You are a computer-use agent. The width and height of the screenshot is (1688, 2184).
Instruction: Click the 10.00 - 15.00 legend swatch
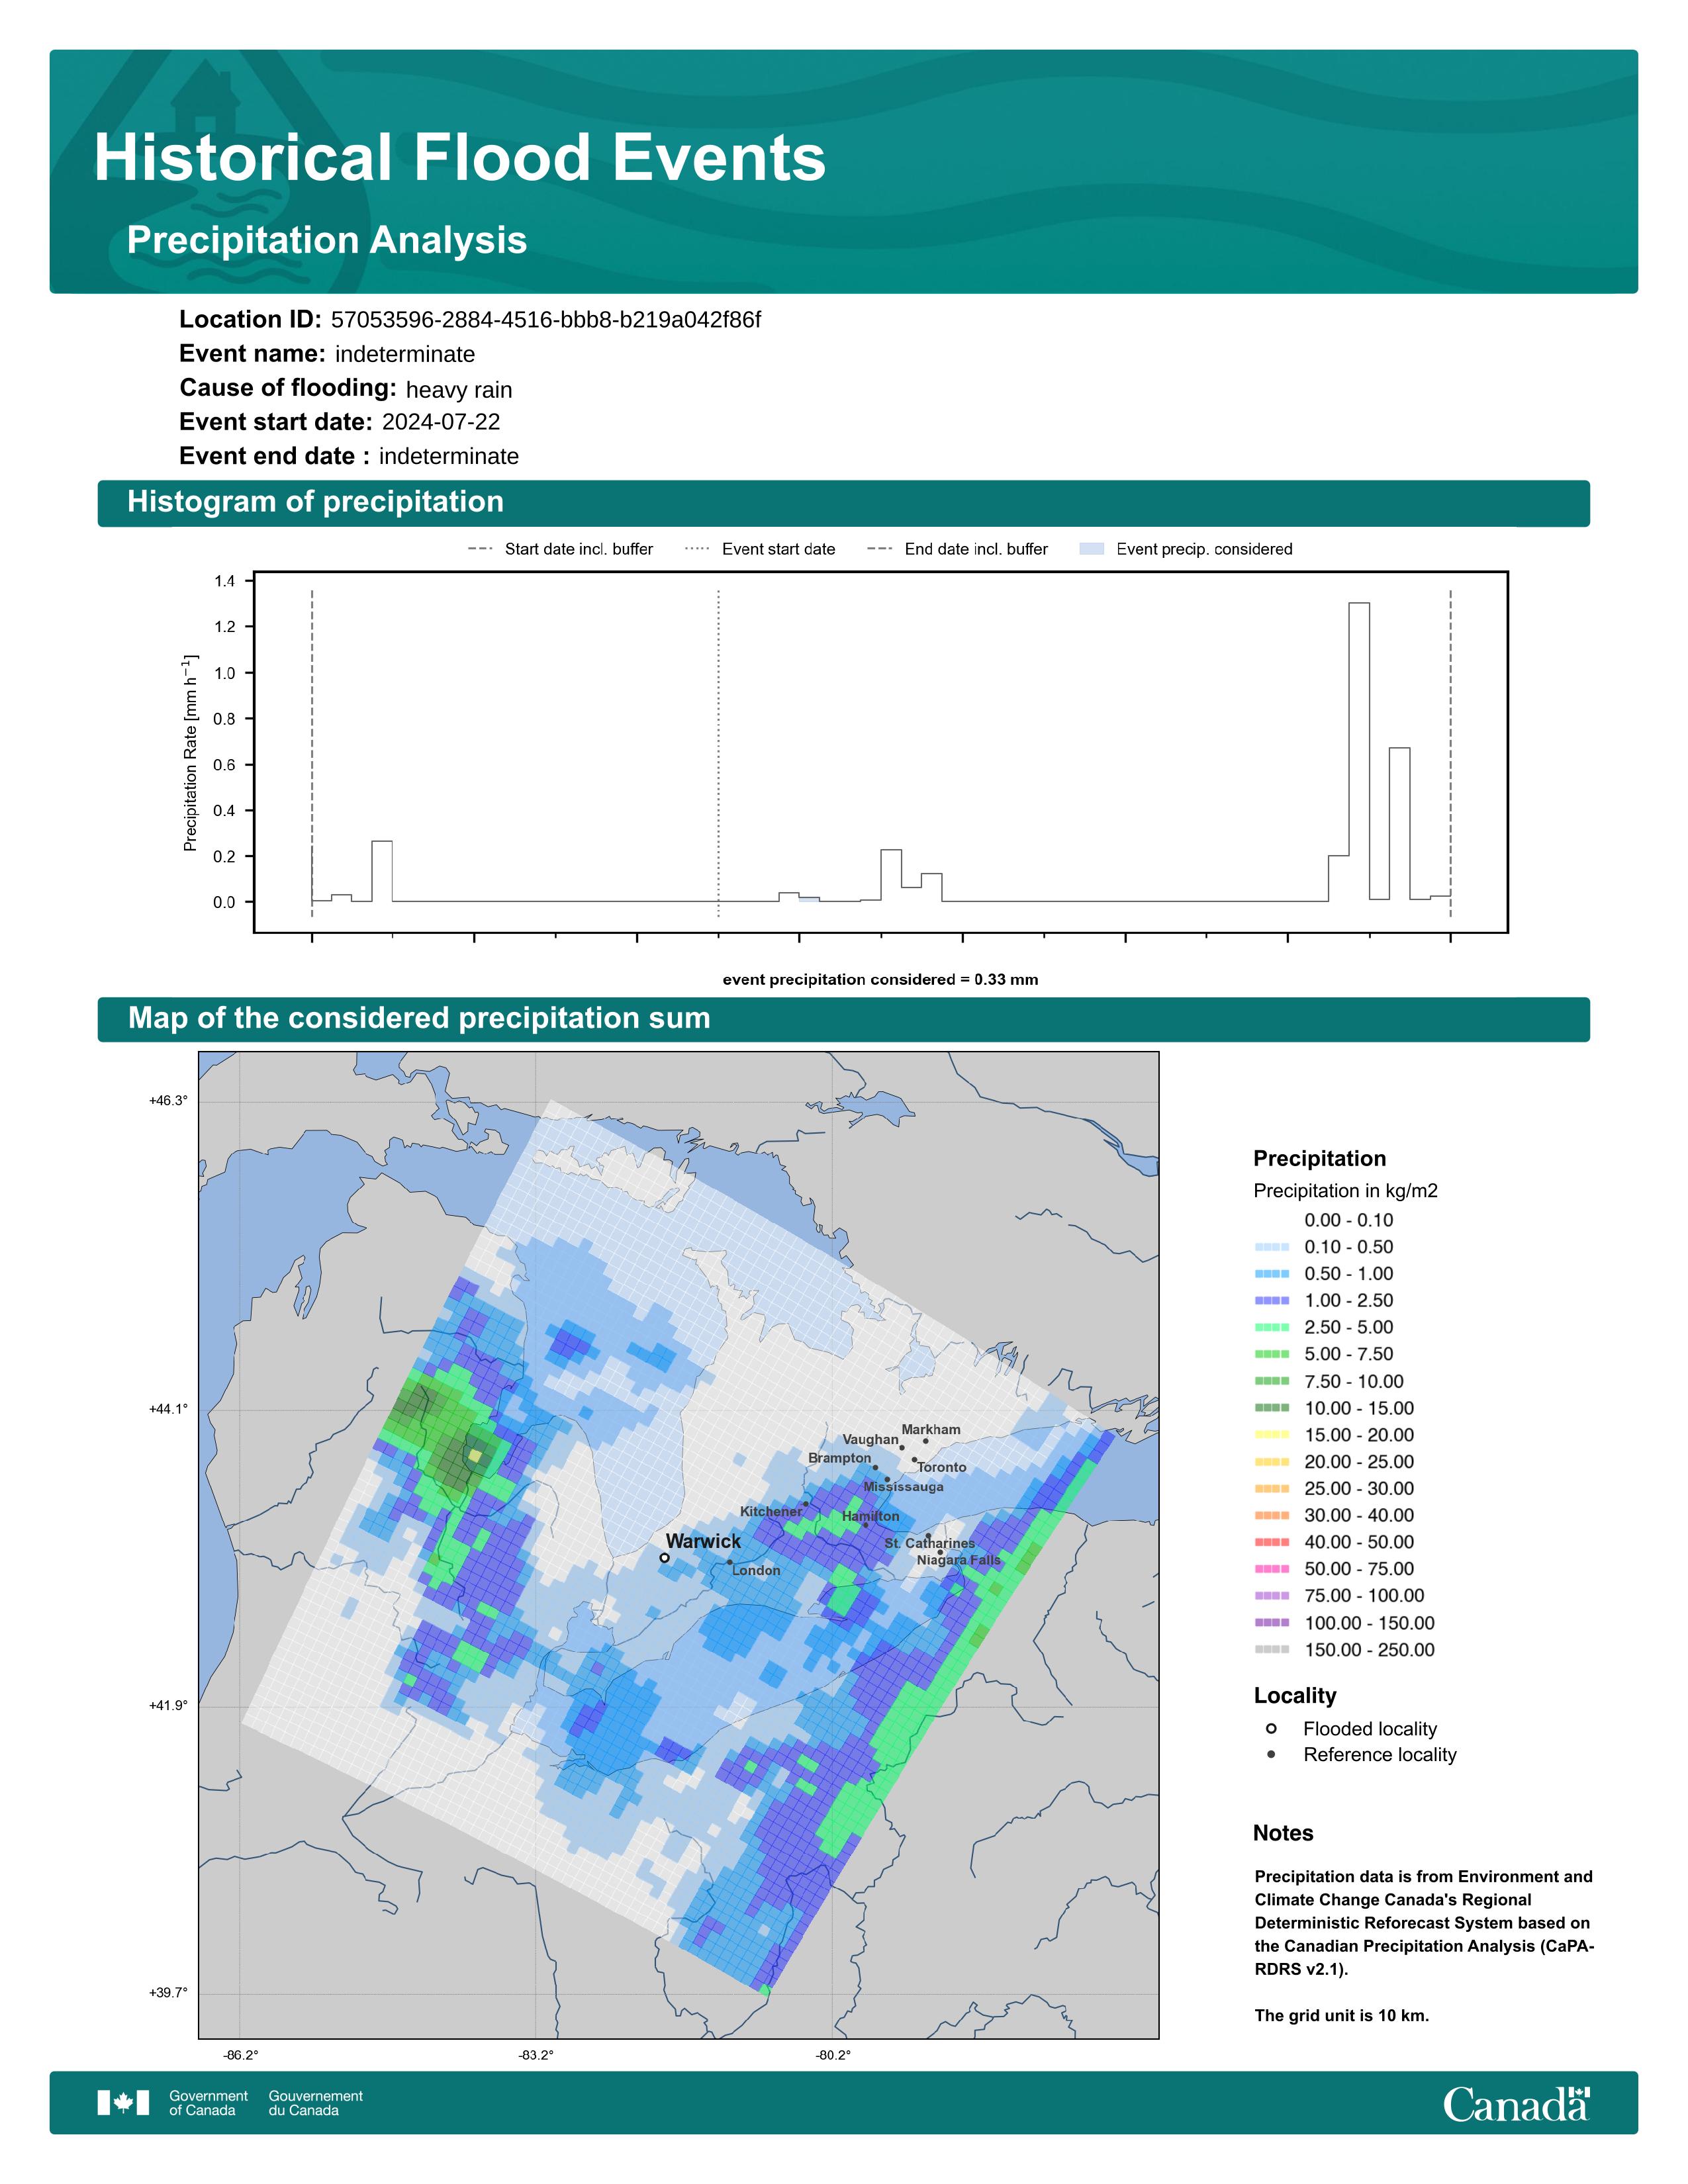tap(1272, 1409)
